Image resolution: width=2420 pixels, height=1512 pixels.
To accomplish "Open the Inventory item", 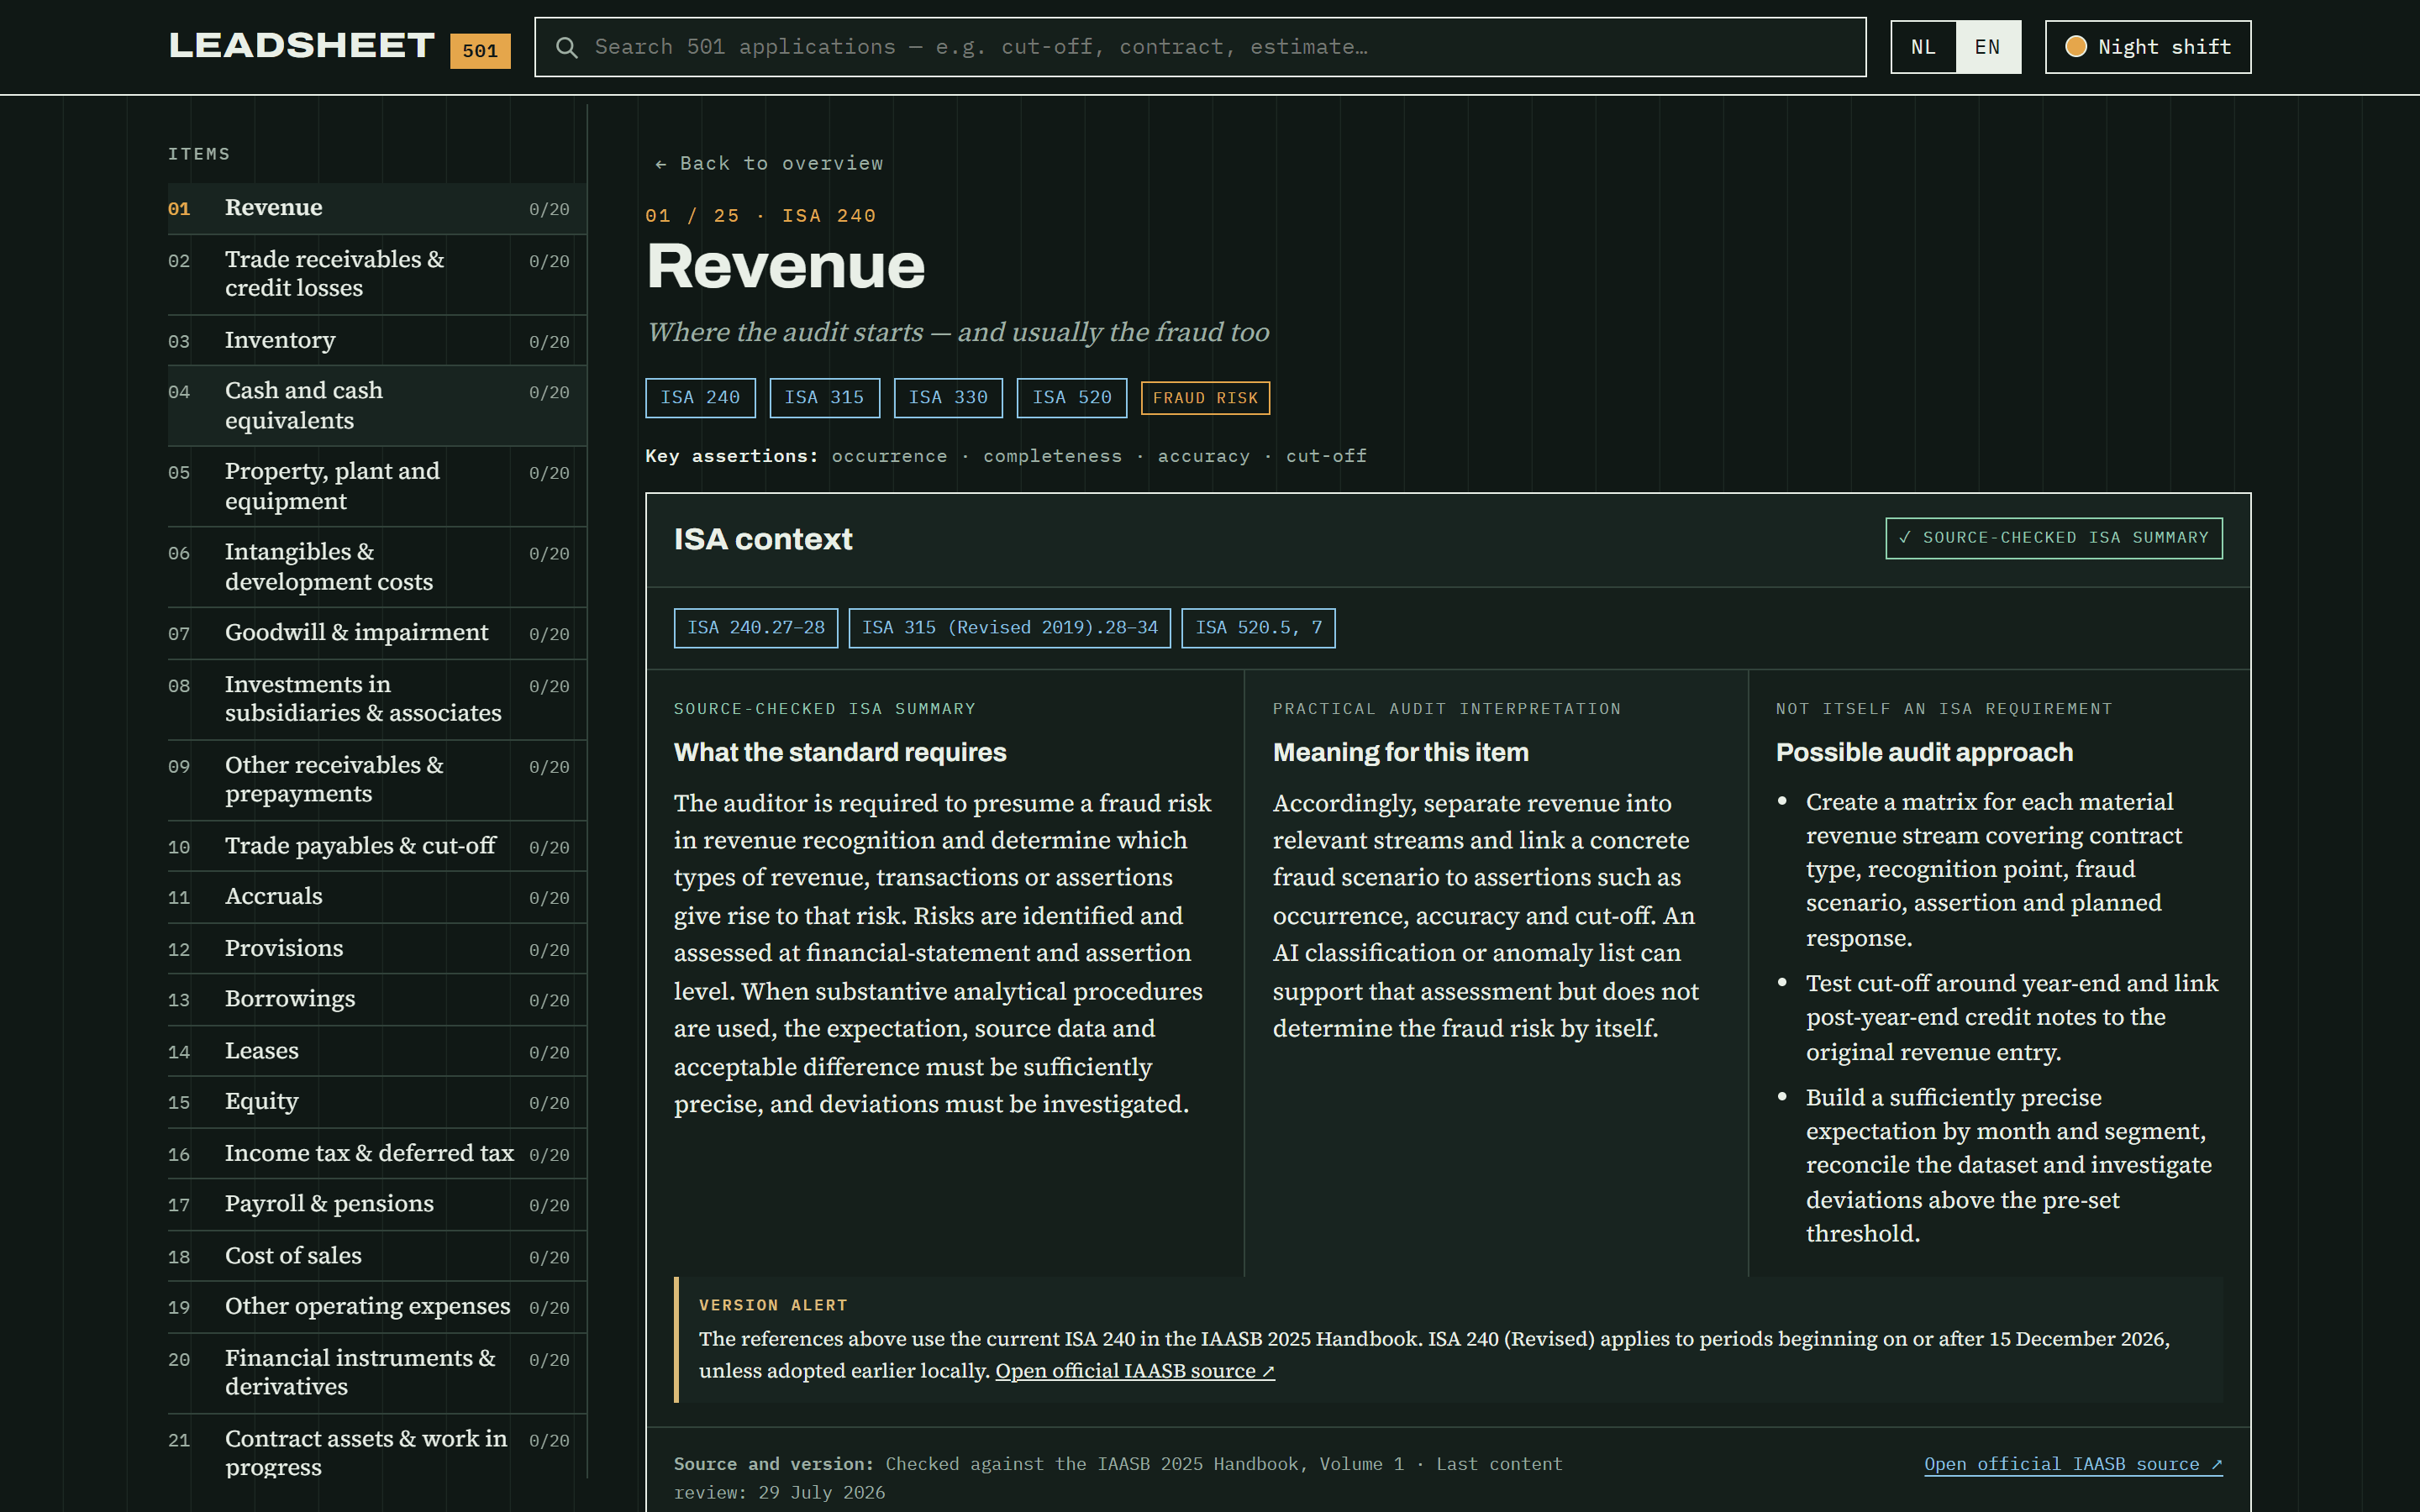I will click(x=377, y=340).
